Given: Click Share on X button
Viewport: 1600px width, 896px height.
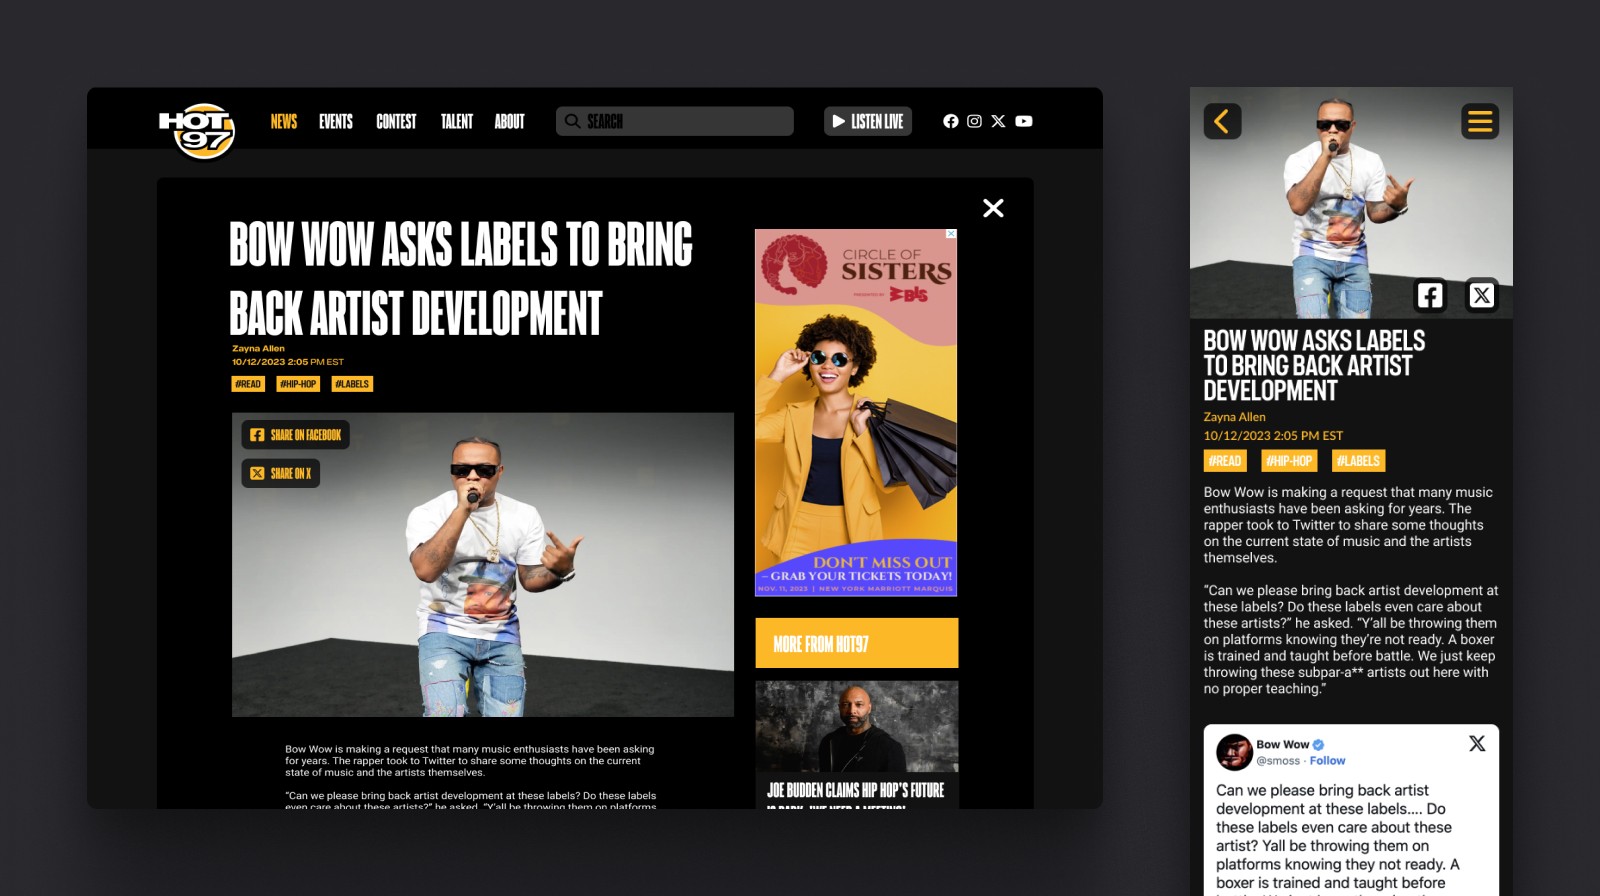Looking at the screenshot, I should coord(281,473).
